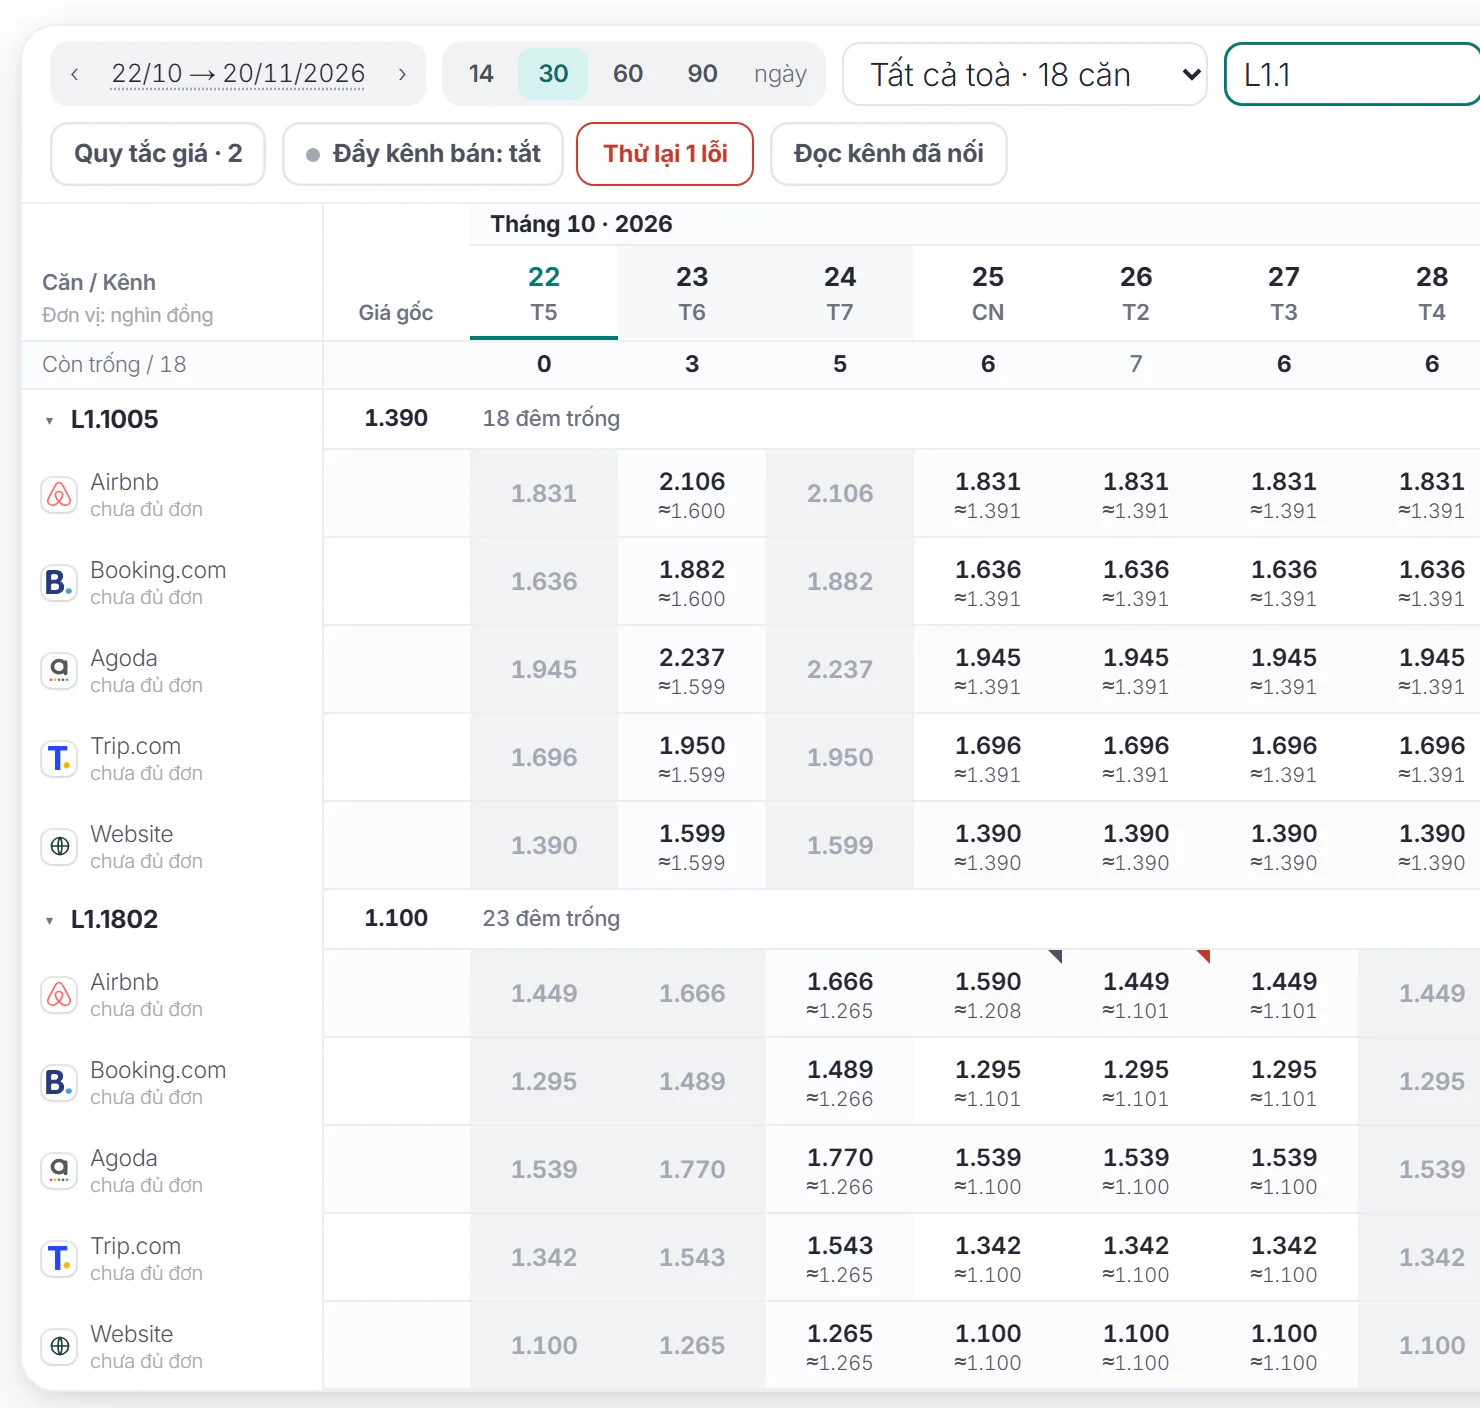Collapse the L1.1802 unit group
The height and width of the screenshot is (1408, 1480).
[49, 921]
